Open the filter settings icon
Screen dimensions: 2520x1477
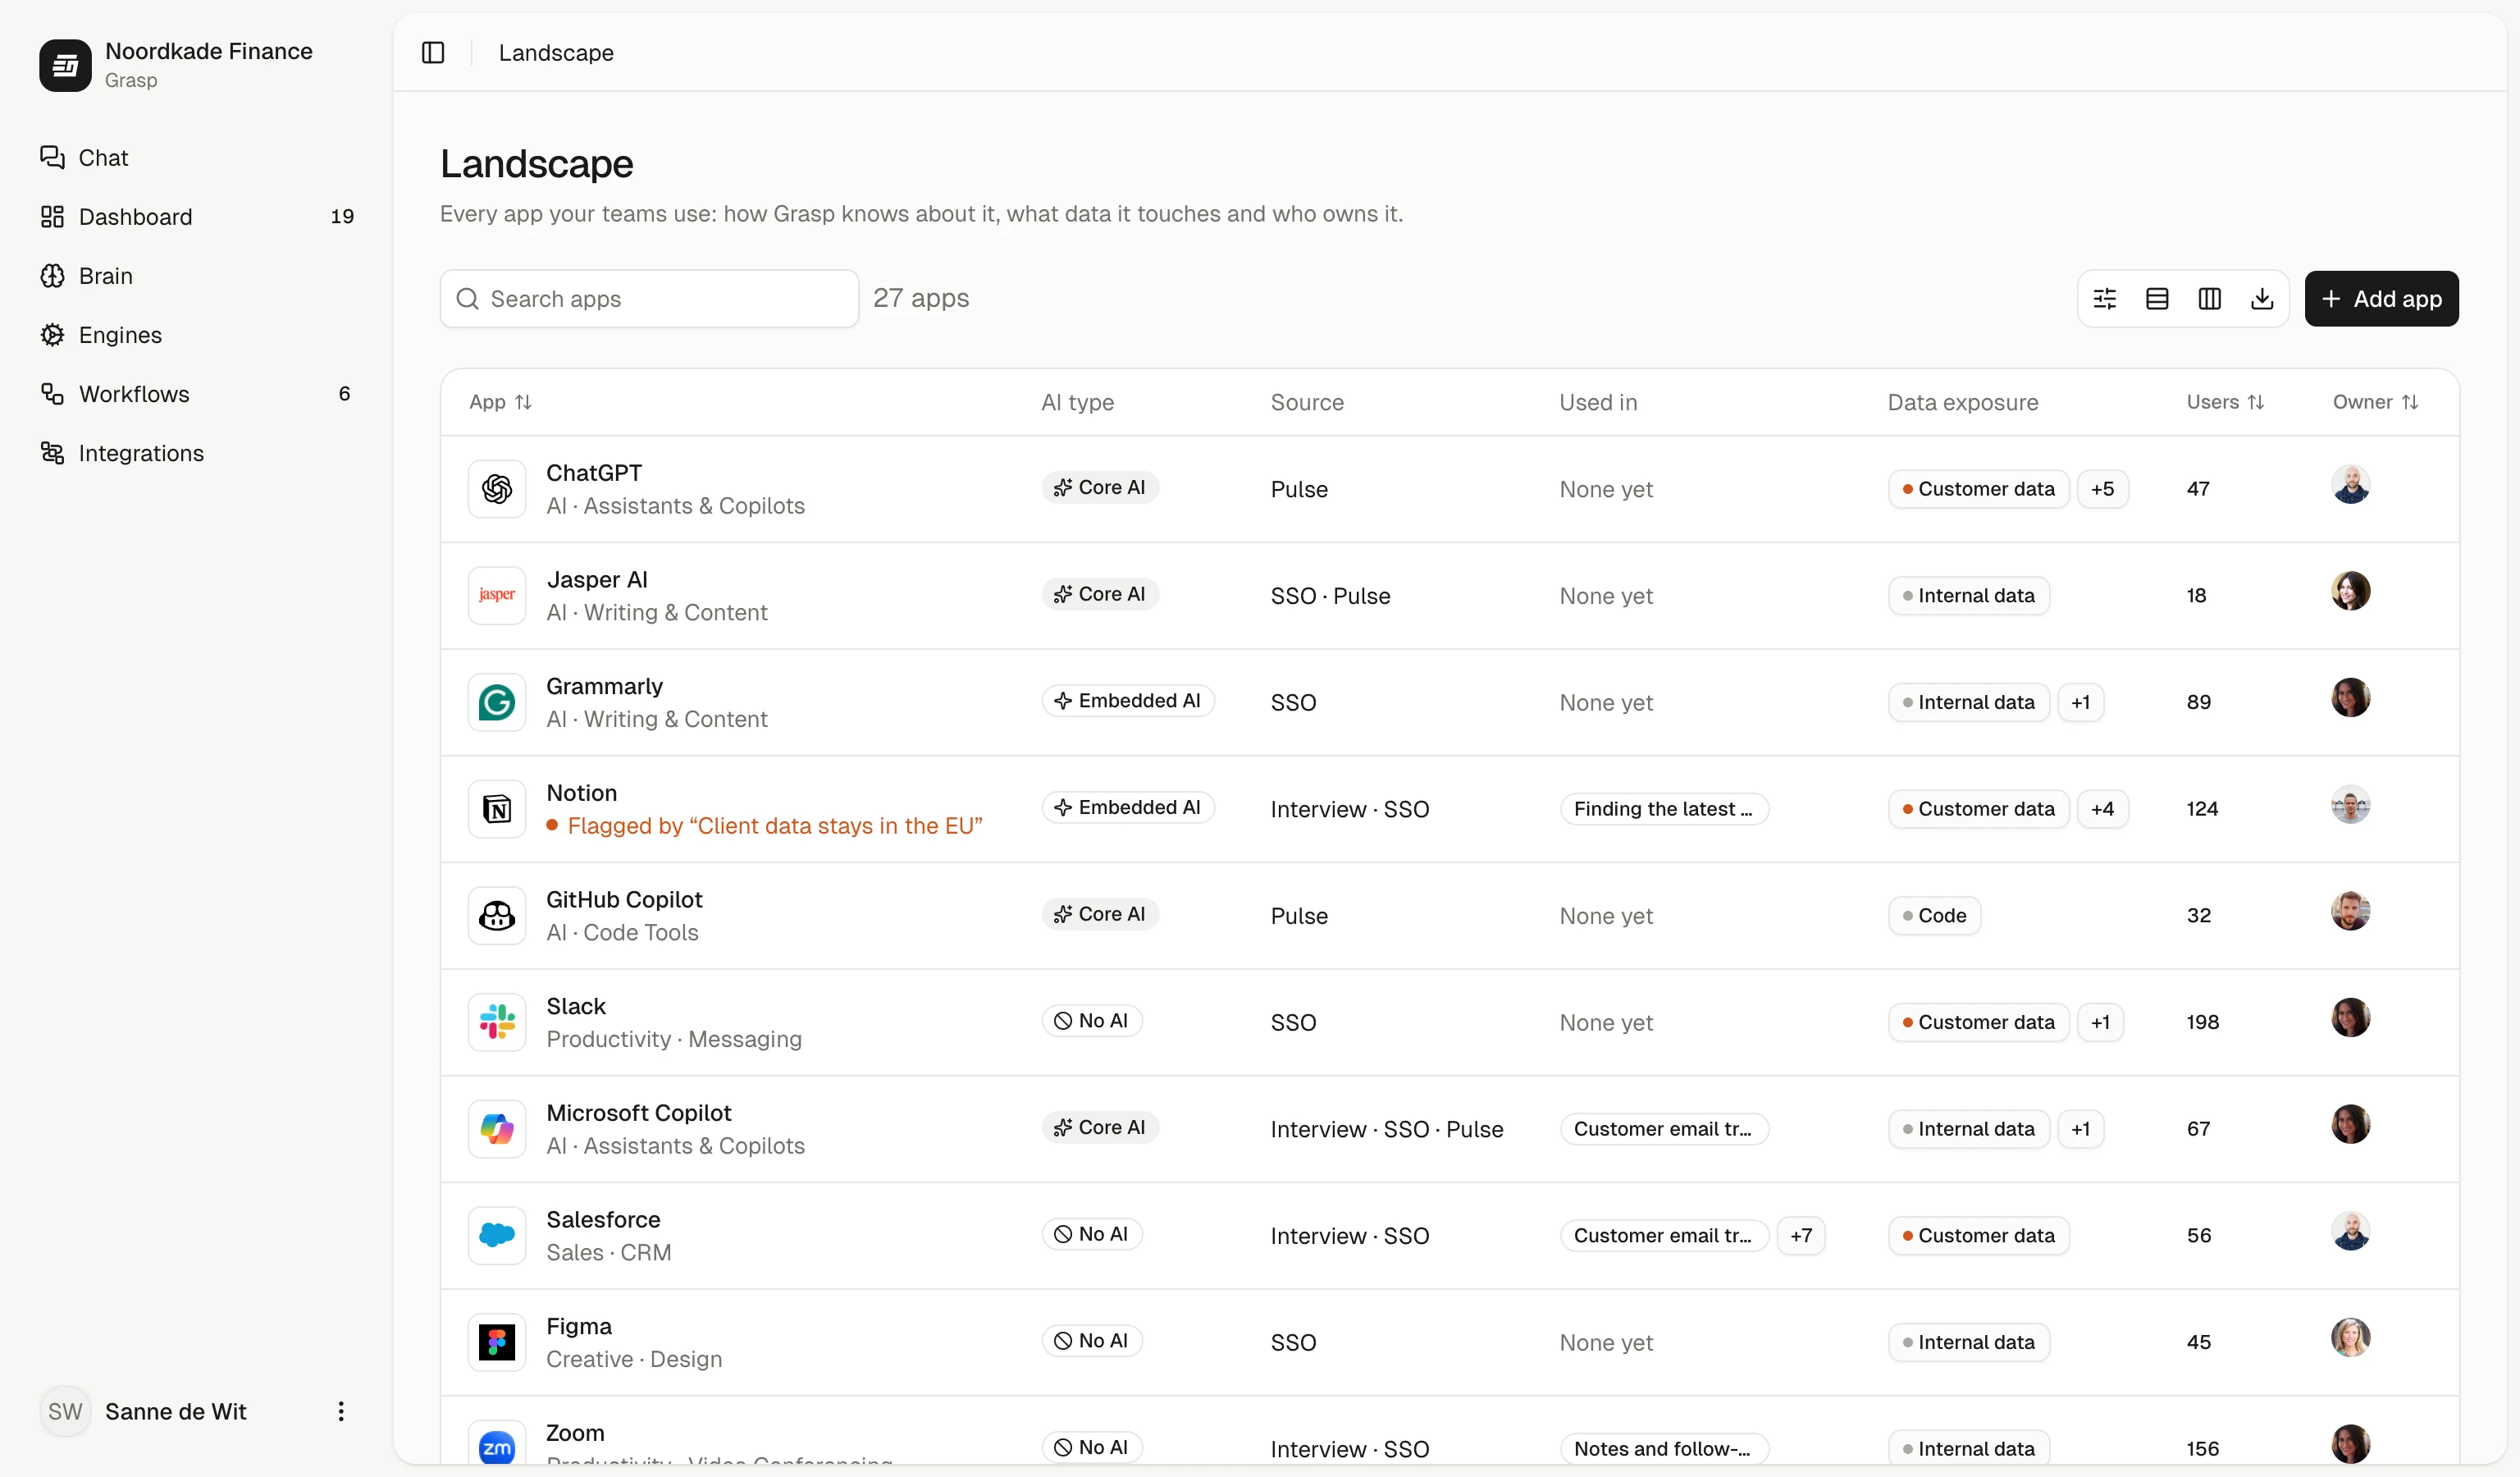pos(2105,299)
